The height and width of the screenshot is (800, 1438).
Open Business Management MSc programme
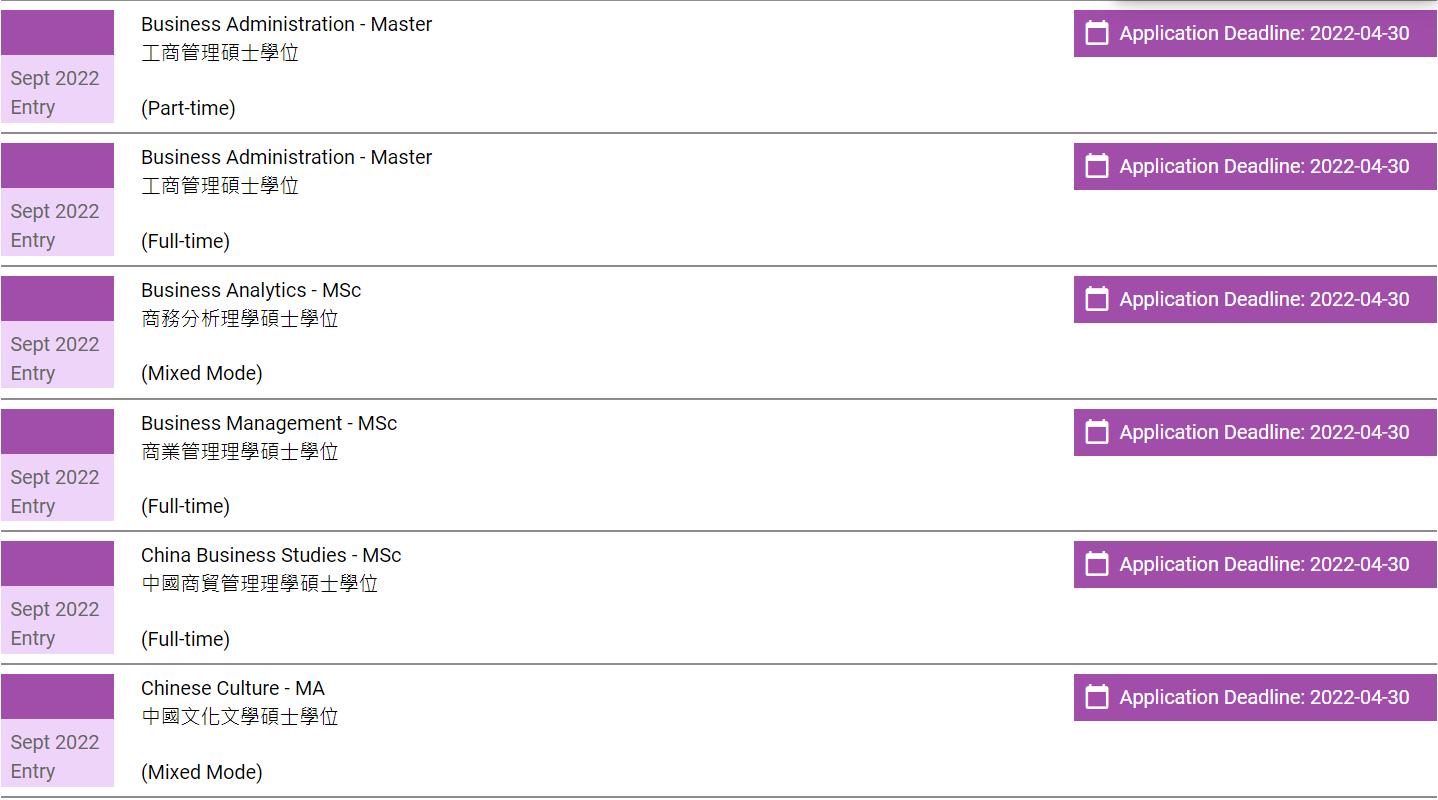[x=269, y=423]
